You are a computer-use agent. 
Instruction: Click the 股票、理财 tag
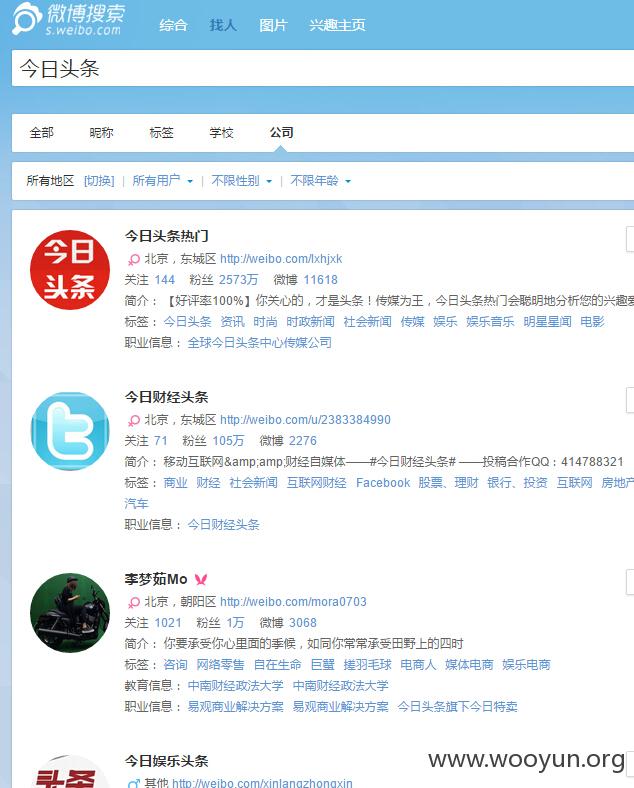click(x=448, y=483)
